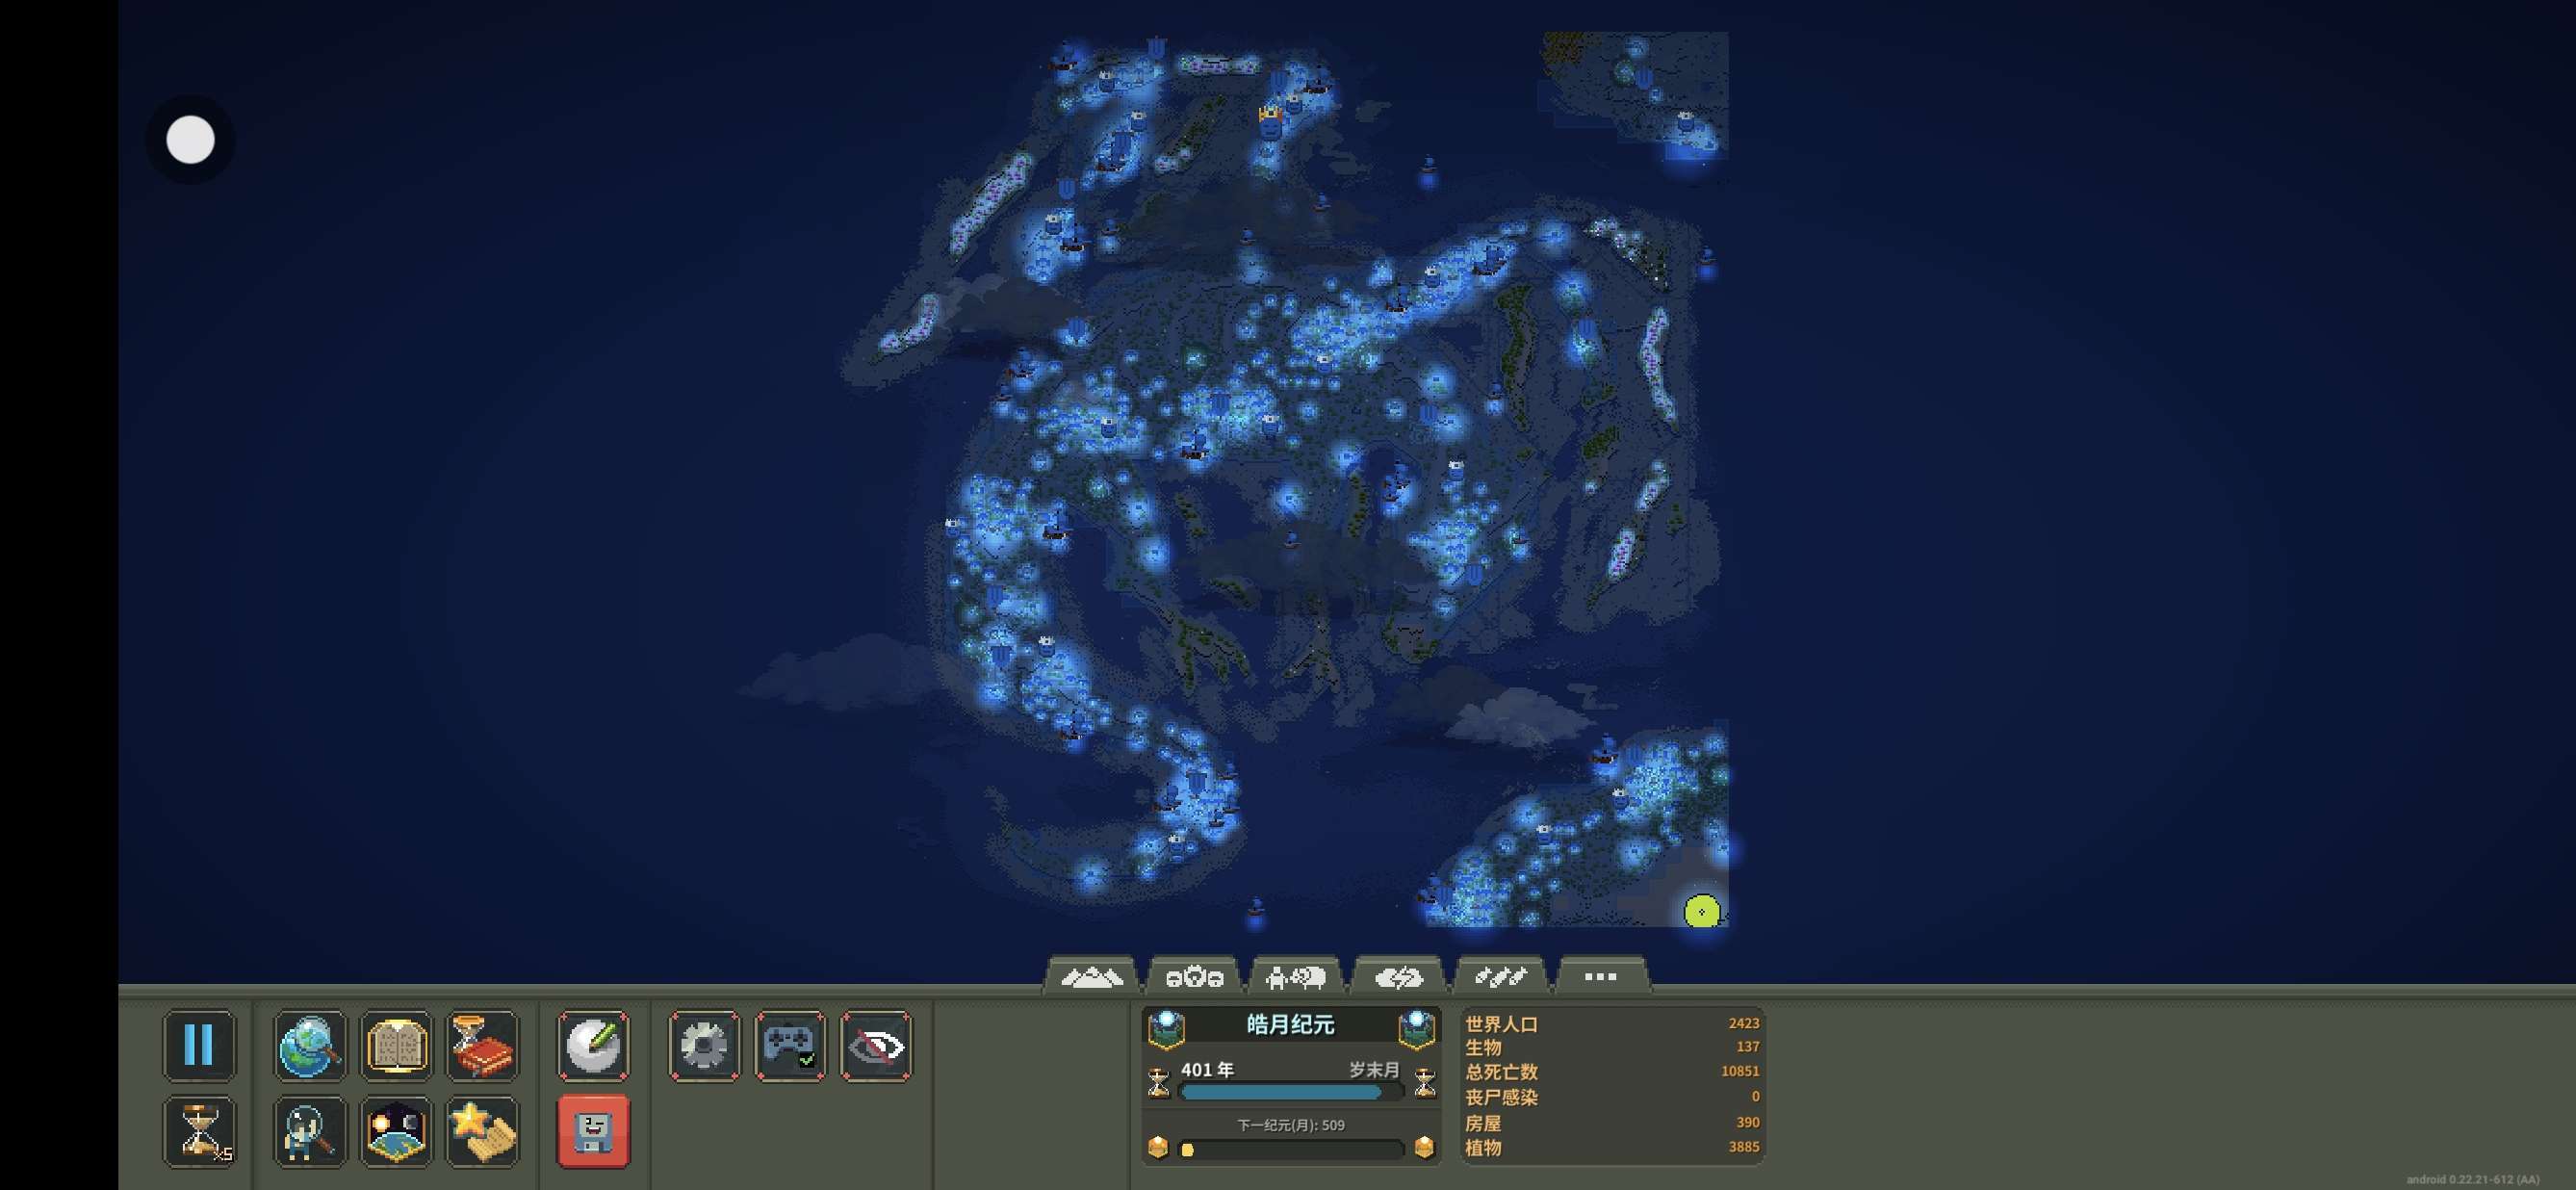Switch to the mountains terrain tab
Viewport: 2576px width, 1190px height.
(1091, 977)
